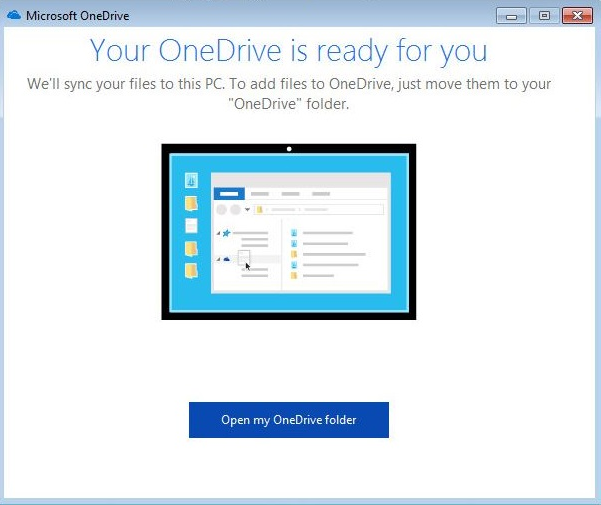
Task: Minimize the Microsoft OneDrive window
Action: pyautogui.click(x=511, y=15)
